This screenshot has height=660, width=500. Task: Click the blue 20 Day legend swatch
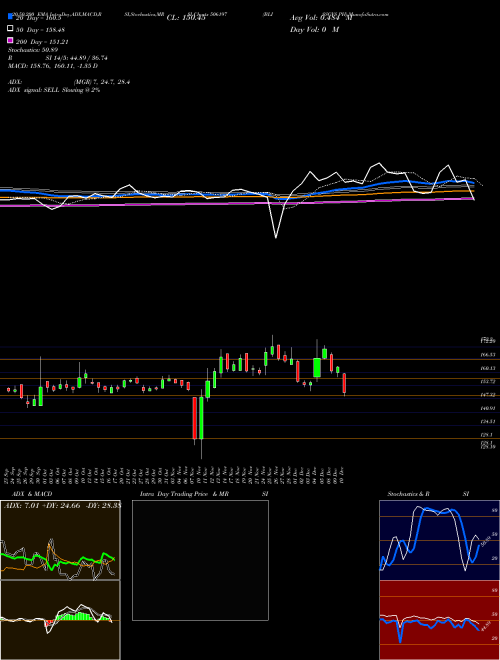[x=10, y=16]
